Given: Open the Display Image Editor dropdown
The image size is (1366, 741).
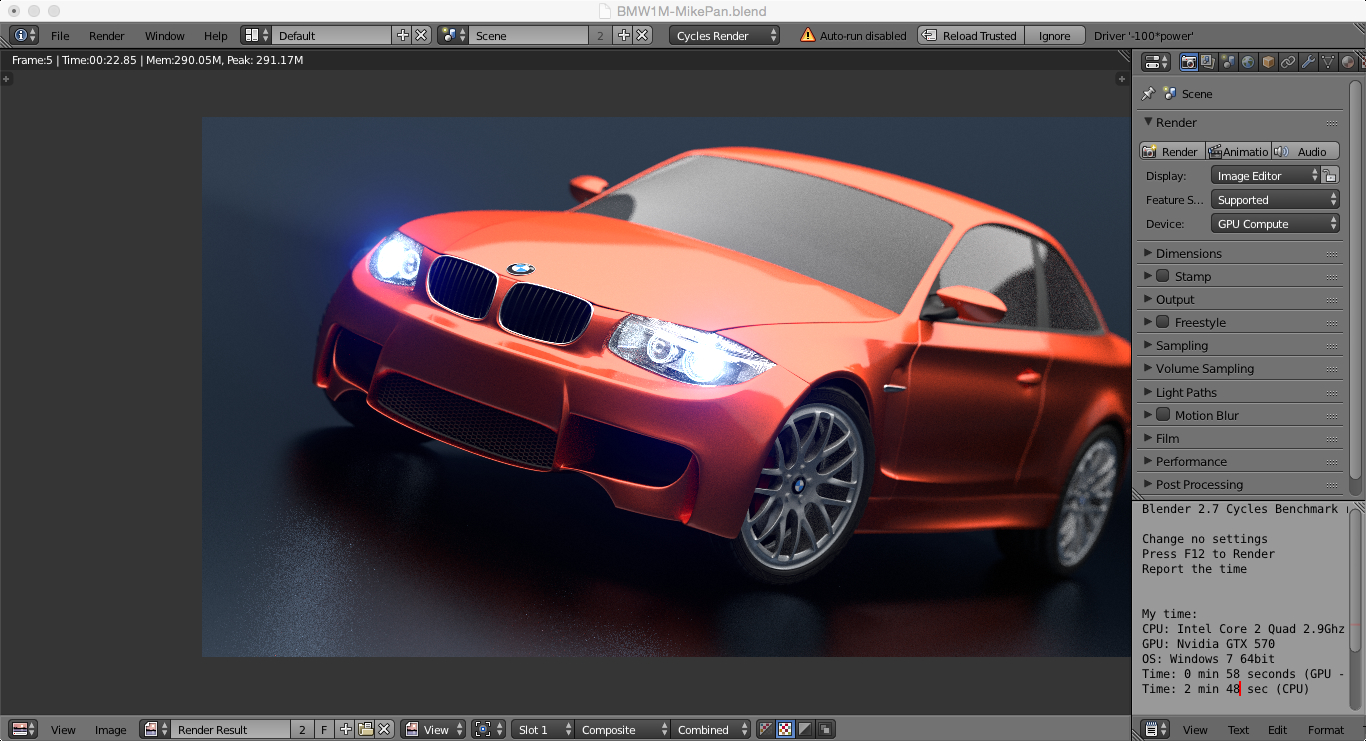Looking at the screenshot, I should [x=1266, y=175].
